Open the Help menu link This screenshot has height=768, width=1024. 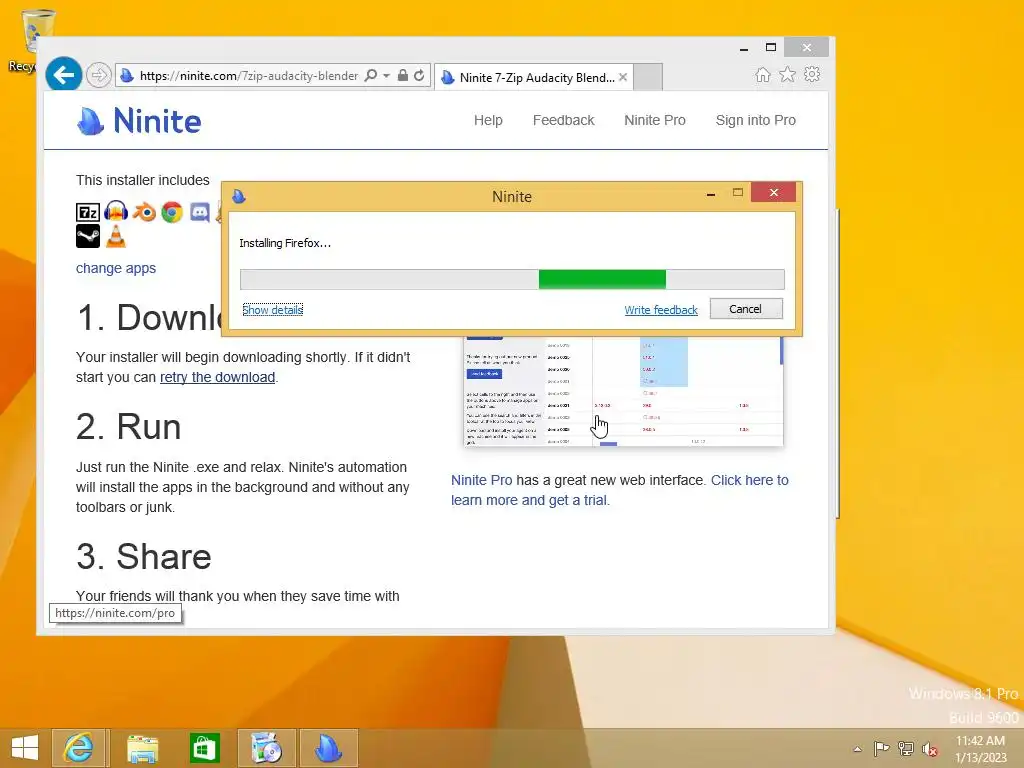pyautogui.click(x=488, y=120)
